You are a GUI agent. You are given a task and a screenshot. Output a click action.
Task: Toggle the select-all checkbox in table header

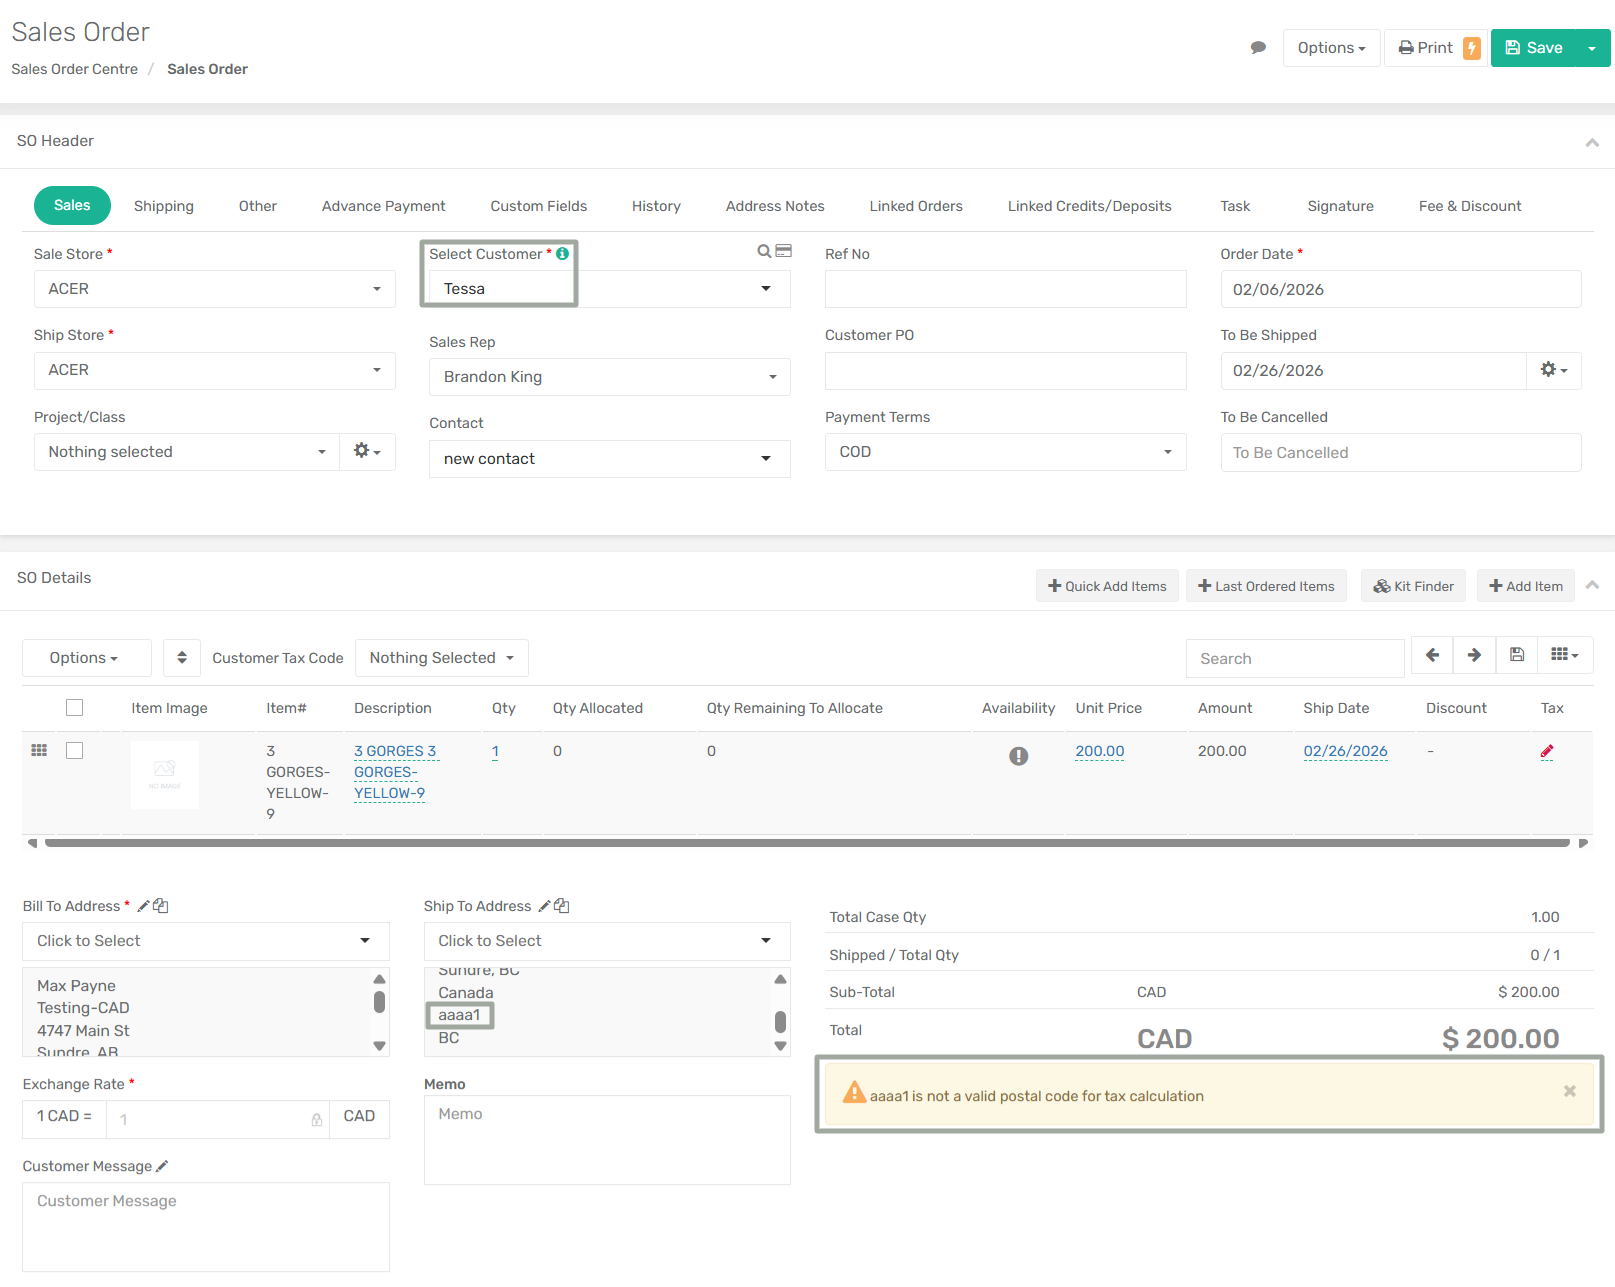[x=74, y=708]
